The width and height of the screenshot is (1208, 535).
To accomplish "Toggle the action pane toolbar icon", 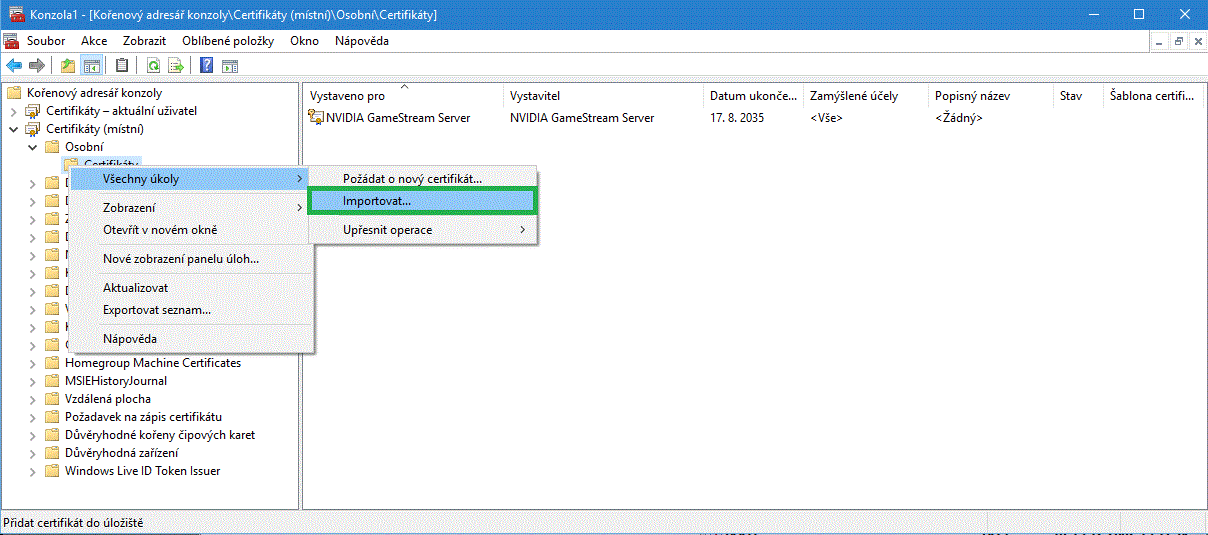I will [x=230, y=66].
